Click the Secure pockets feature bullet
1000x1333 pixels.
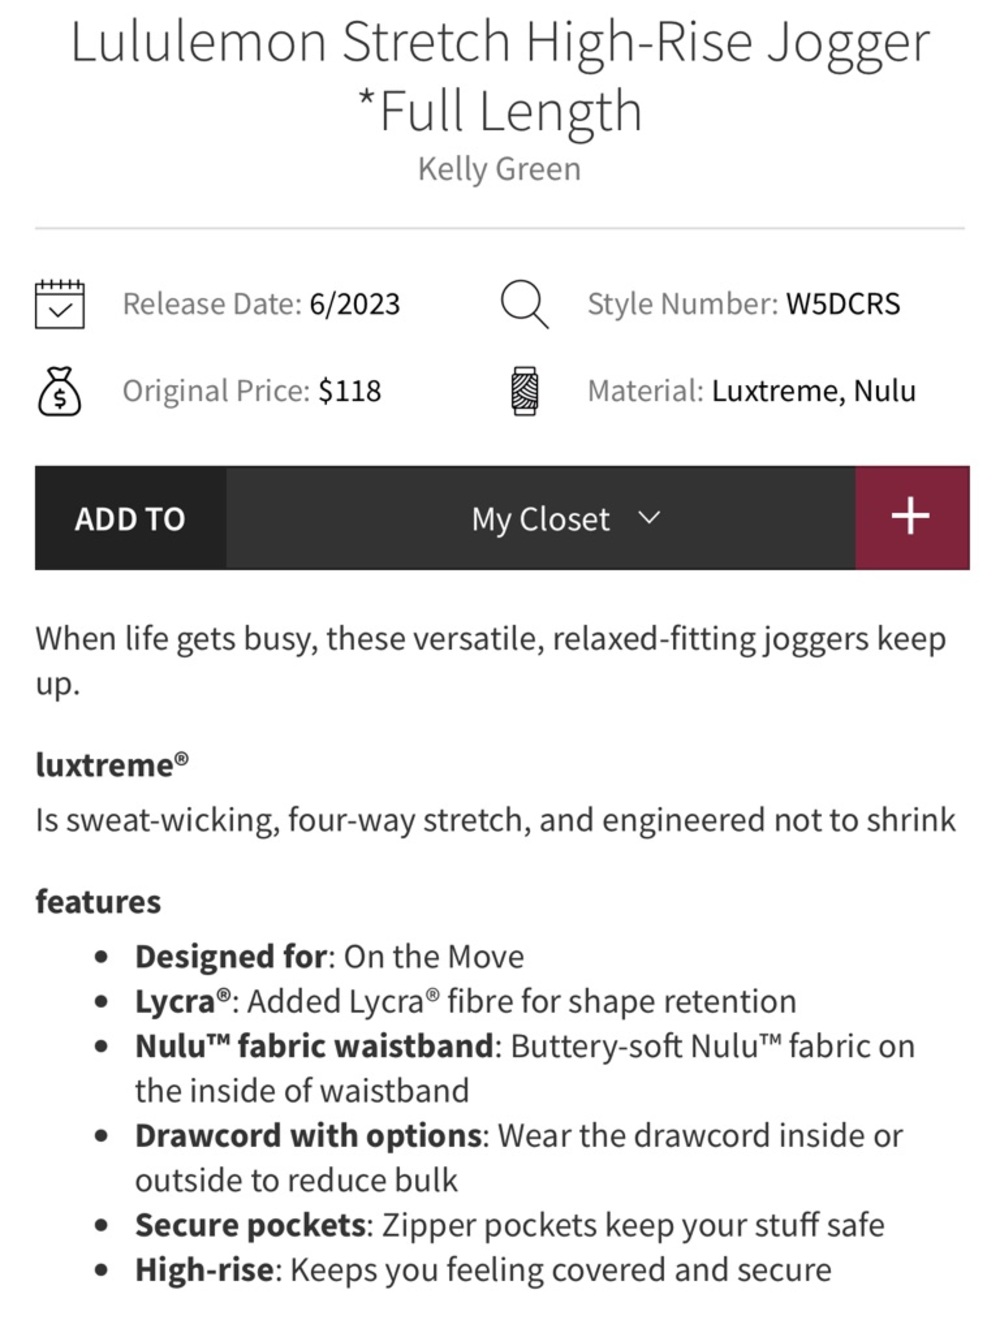click(x=510, y=1225)
